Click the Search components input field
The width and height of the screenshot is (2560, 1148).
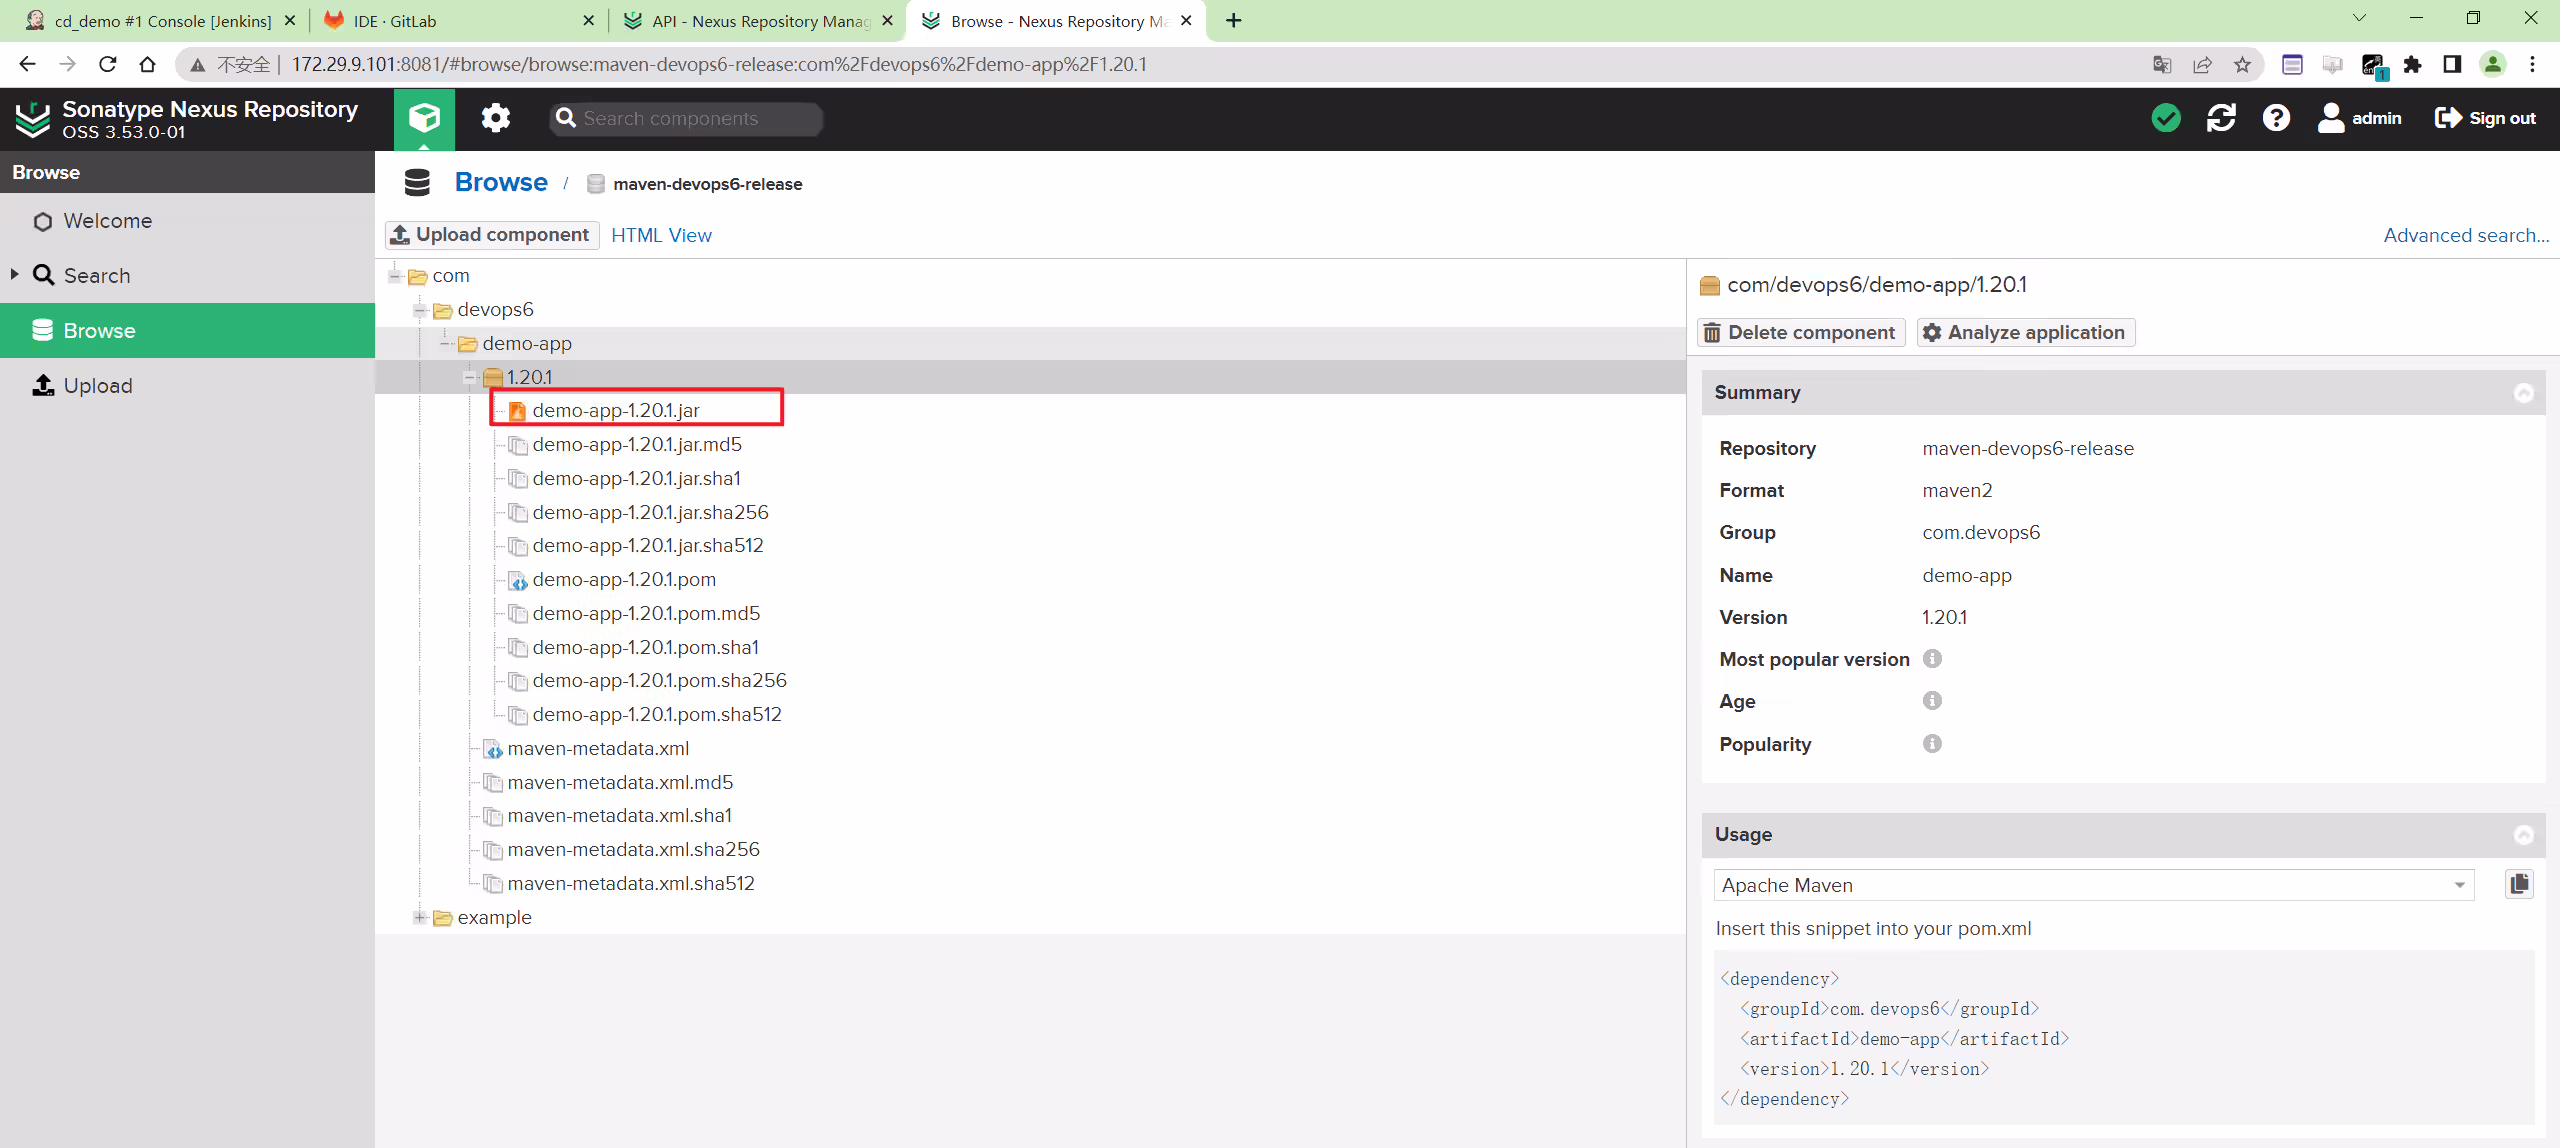pos(686,119)
